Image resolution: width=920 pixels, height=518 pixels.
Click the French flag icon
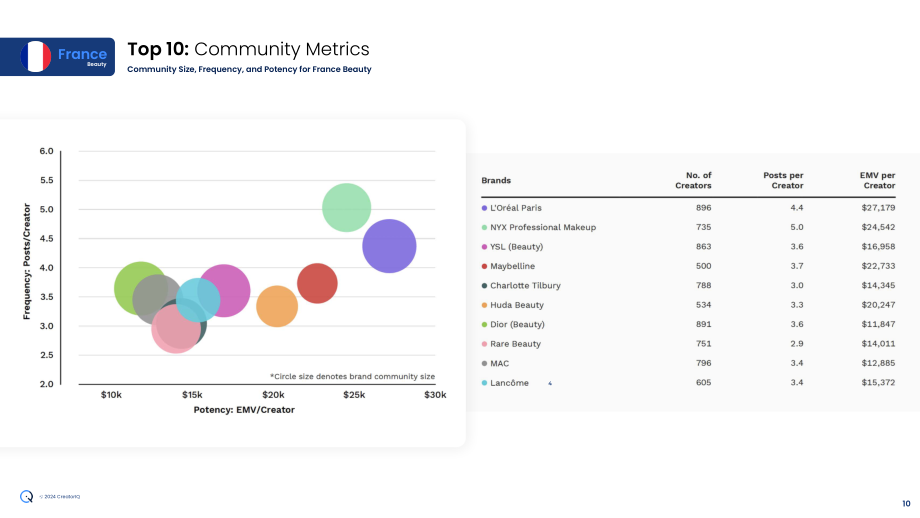(36, 56)
